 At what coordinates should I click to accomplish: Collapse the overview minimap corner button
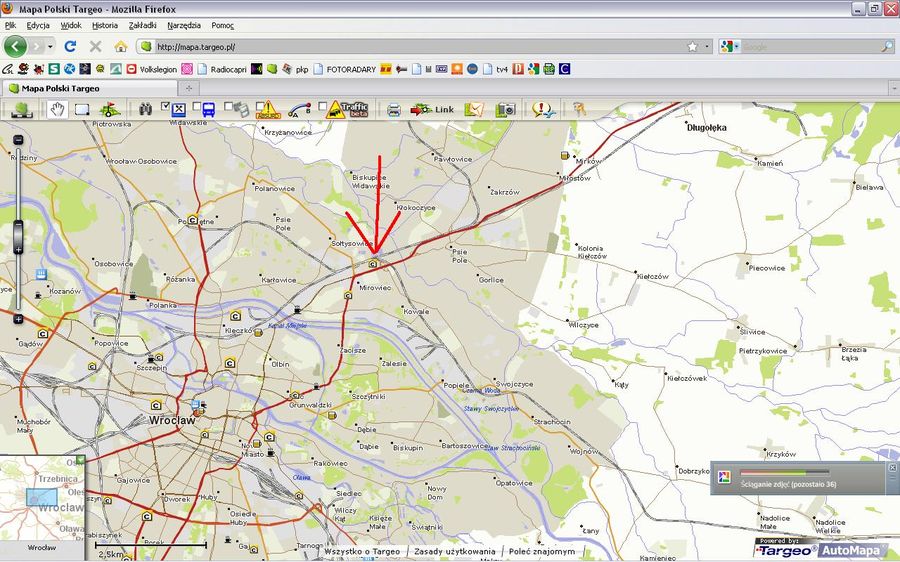click(x=80, y=460)
